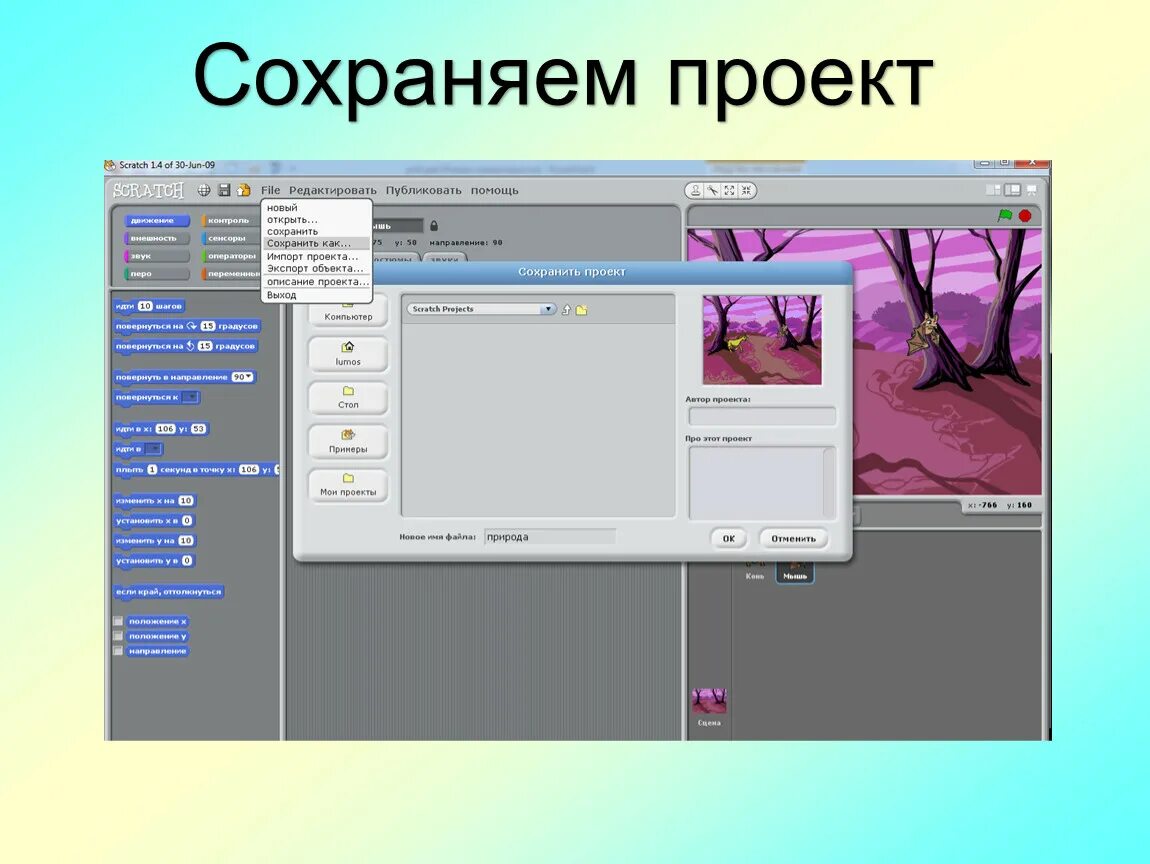
Task: Click the green flag to start scripts
Action: (x=1005, y=216)
